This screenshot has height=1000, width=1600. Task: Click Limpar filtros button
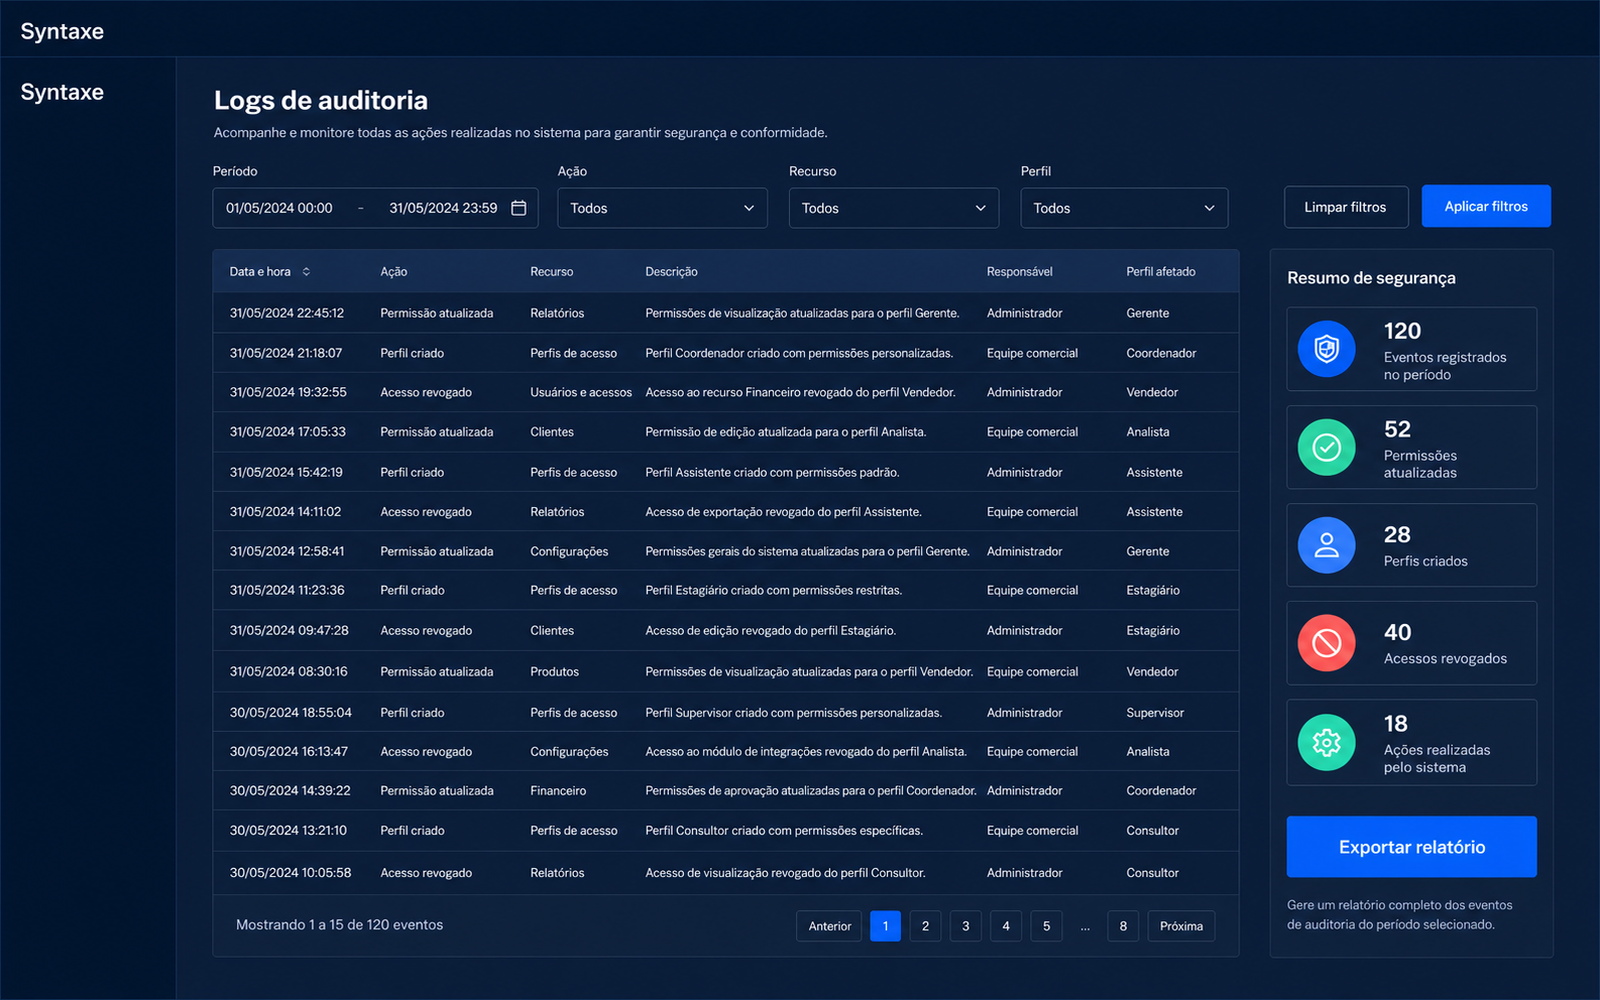tap(1346, 207)
